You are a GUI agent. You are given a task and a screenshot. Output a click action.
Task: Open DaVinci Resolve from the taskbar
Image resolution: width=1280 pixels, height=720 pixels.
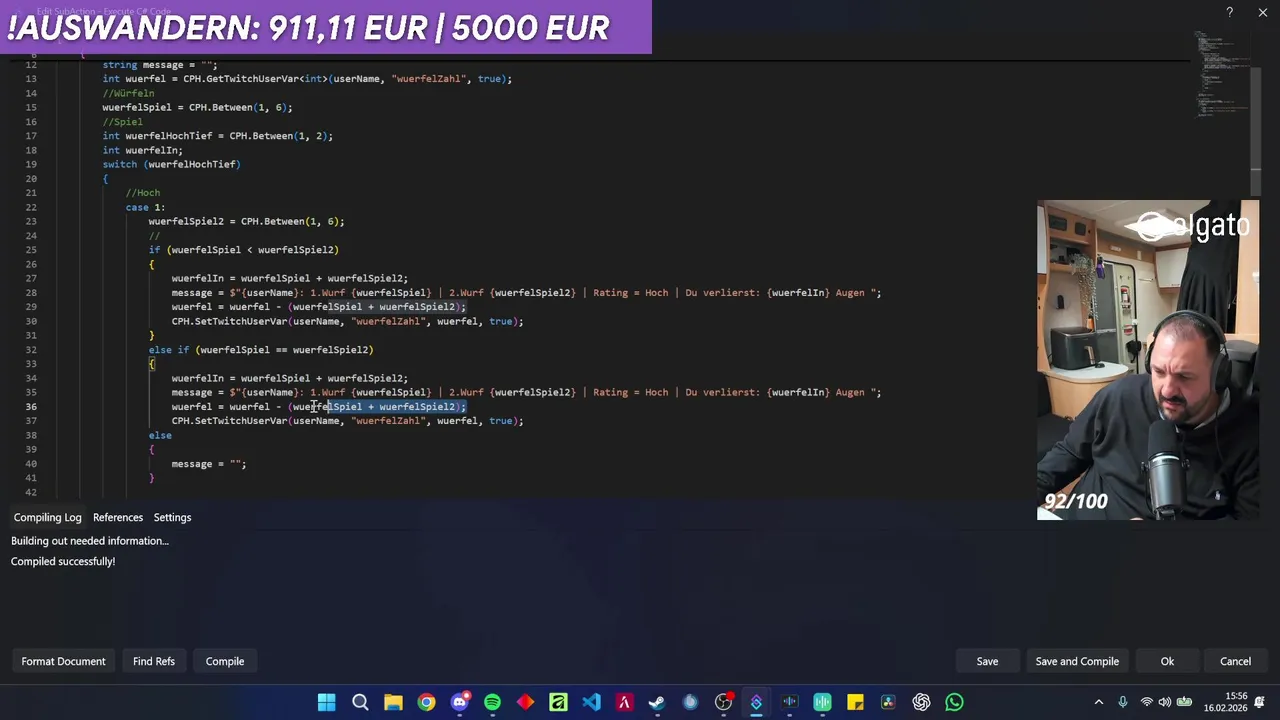click(888, 702)
